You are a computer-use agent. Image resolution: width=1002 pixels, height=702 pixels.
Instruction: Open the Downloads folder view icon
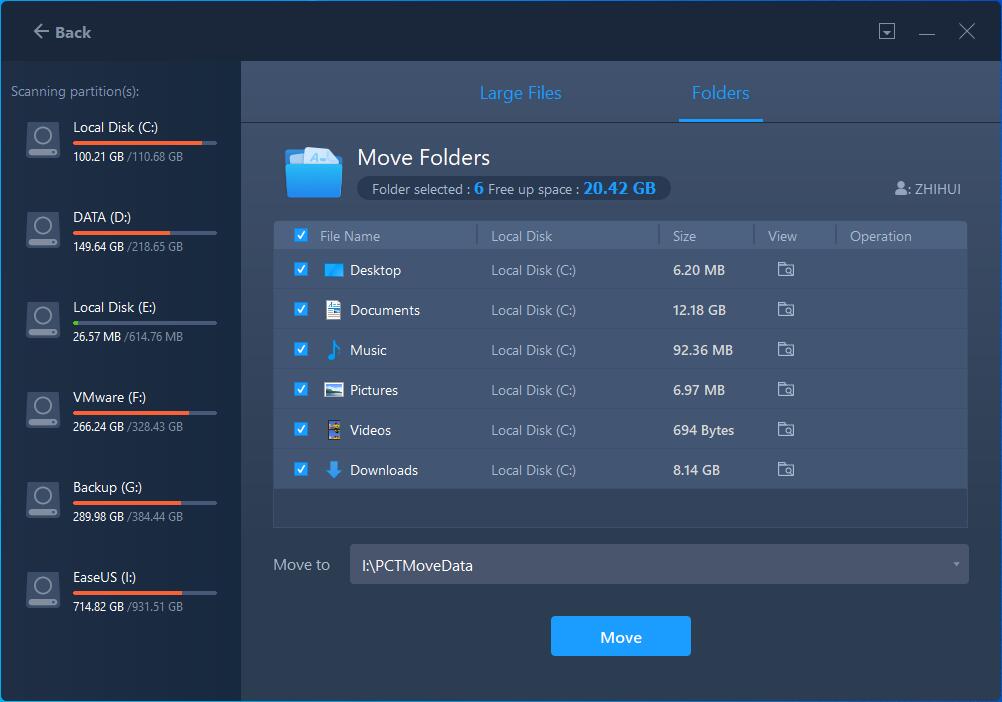click(x=786, y=470)
